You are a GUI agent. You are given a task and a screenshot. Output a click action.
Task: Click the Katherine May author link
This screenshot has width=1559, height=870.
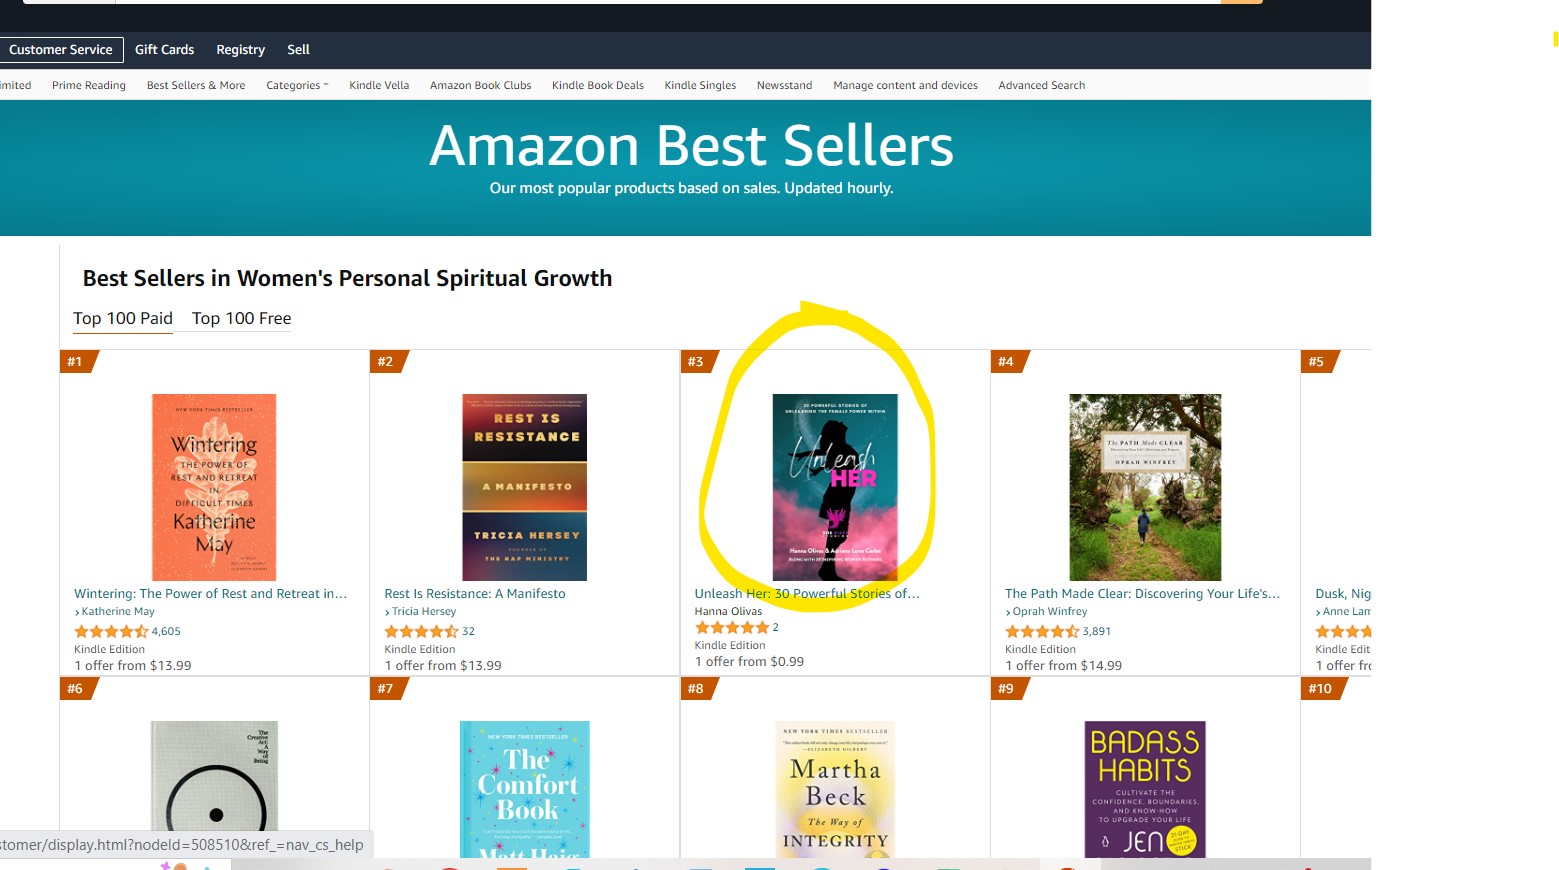click(118, 612)
